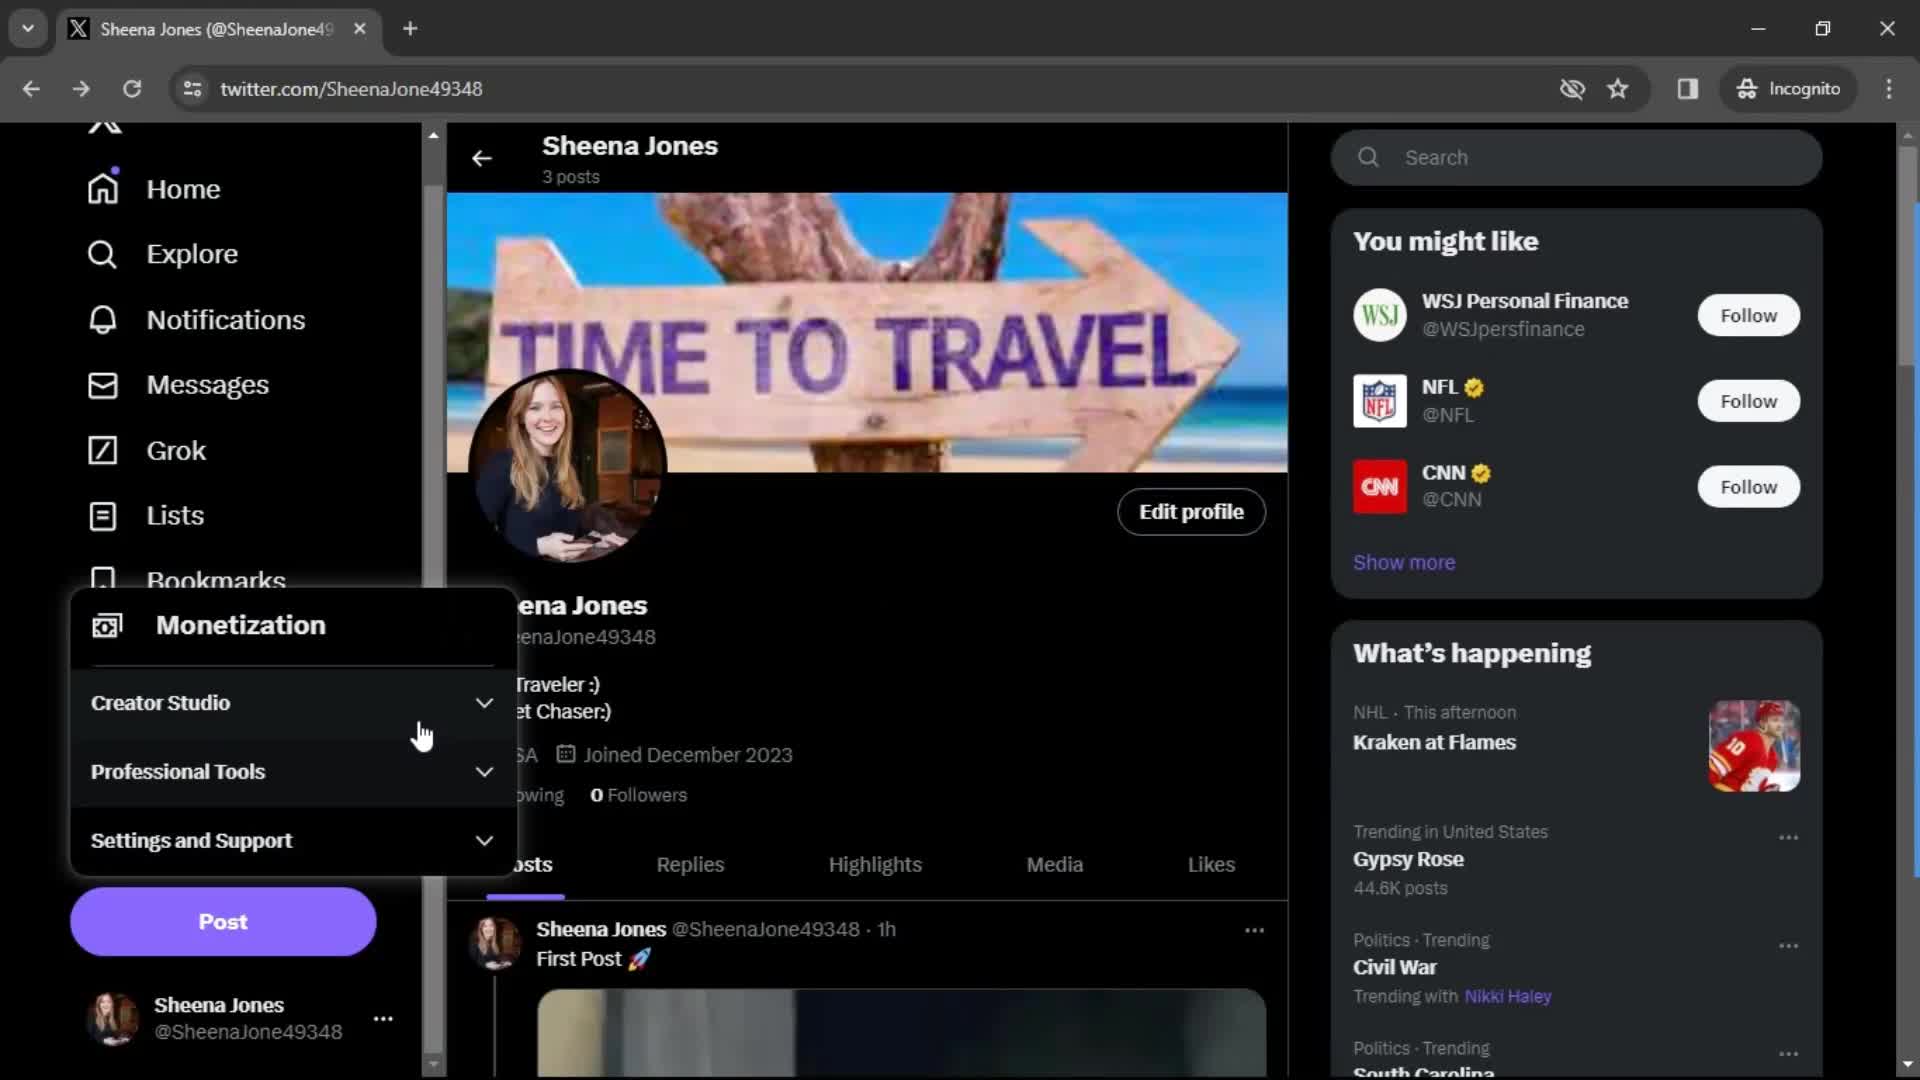Click Sheena Jones profile thumbnail
The image size is (1920, 1080).
pos(112,1017)
